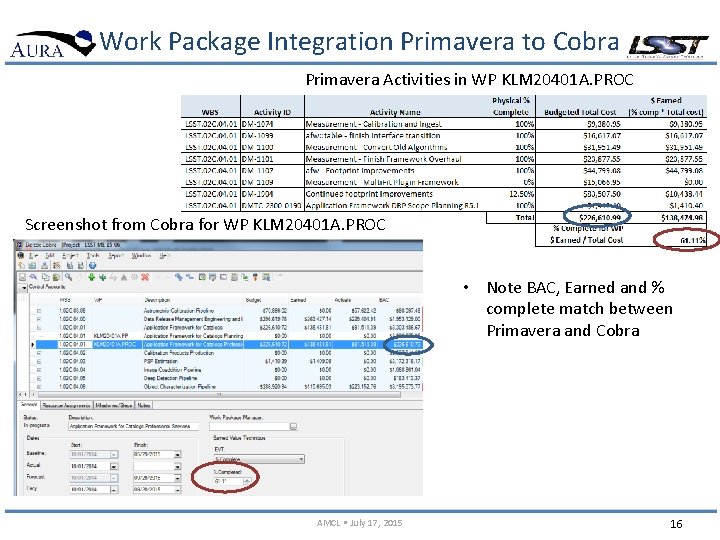720x540 pixels.
Task: Click the $226,610.99 budgeted total cell
Action: pyautogui.click(x=600, y=217)
